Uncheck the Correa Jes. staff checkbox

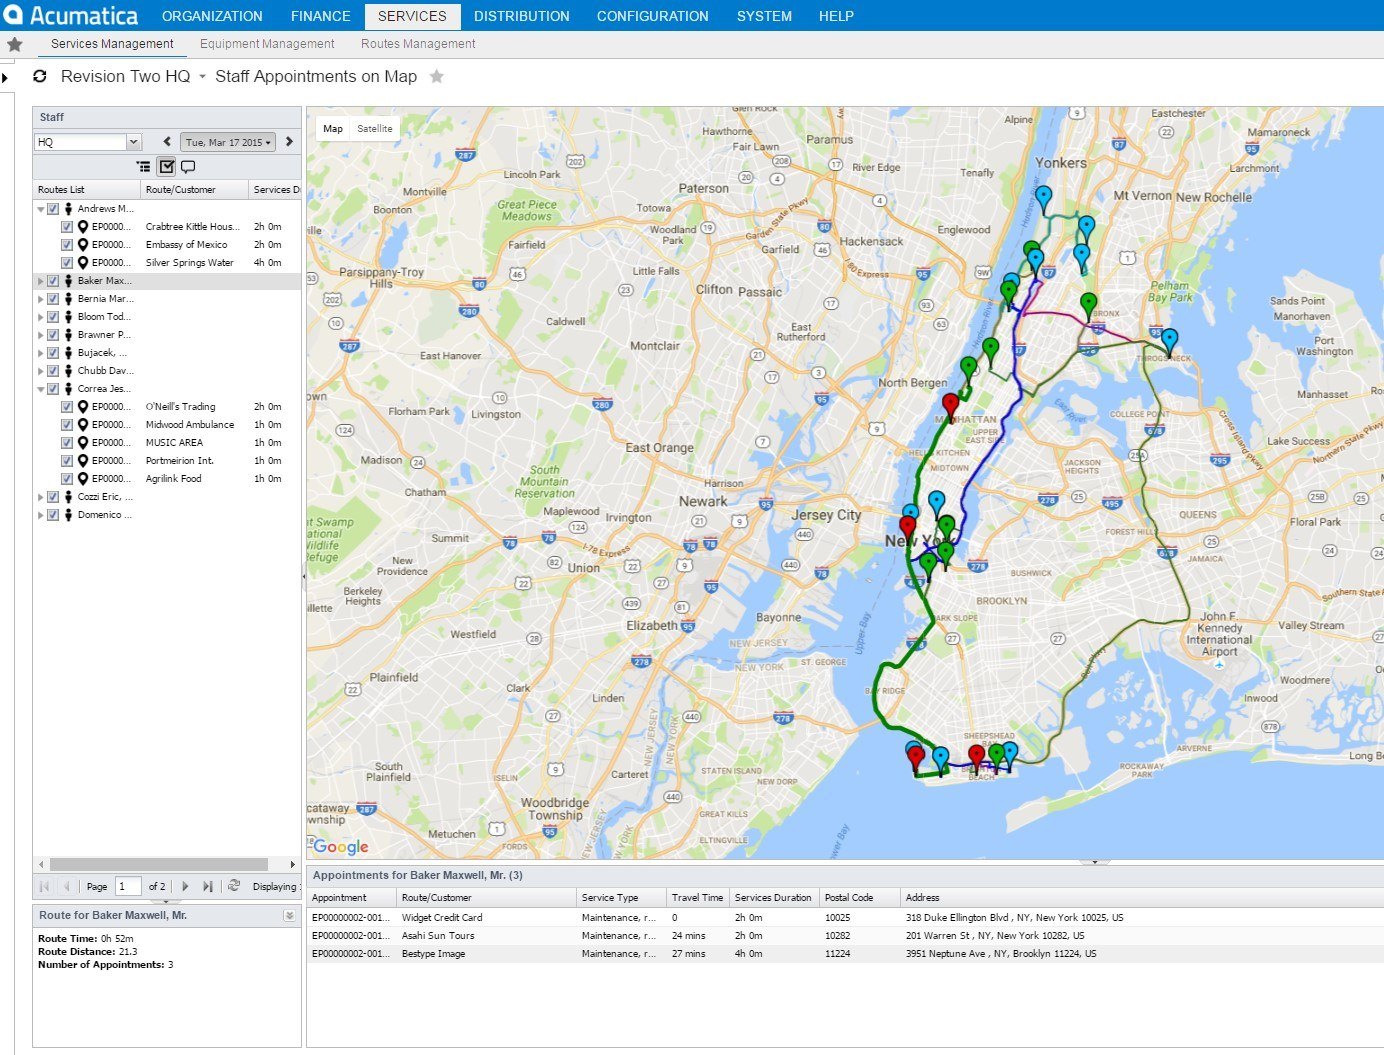(x=54, y=389)
